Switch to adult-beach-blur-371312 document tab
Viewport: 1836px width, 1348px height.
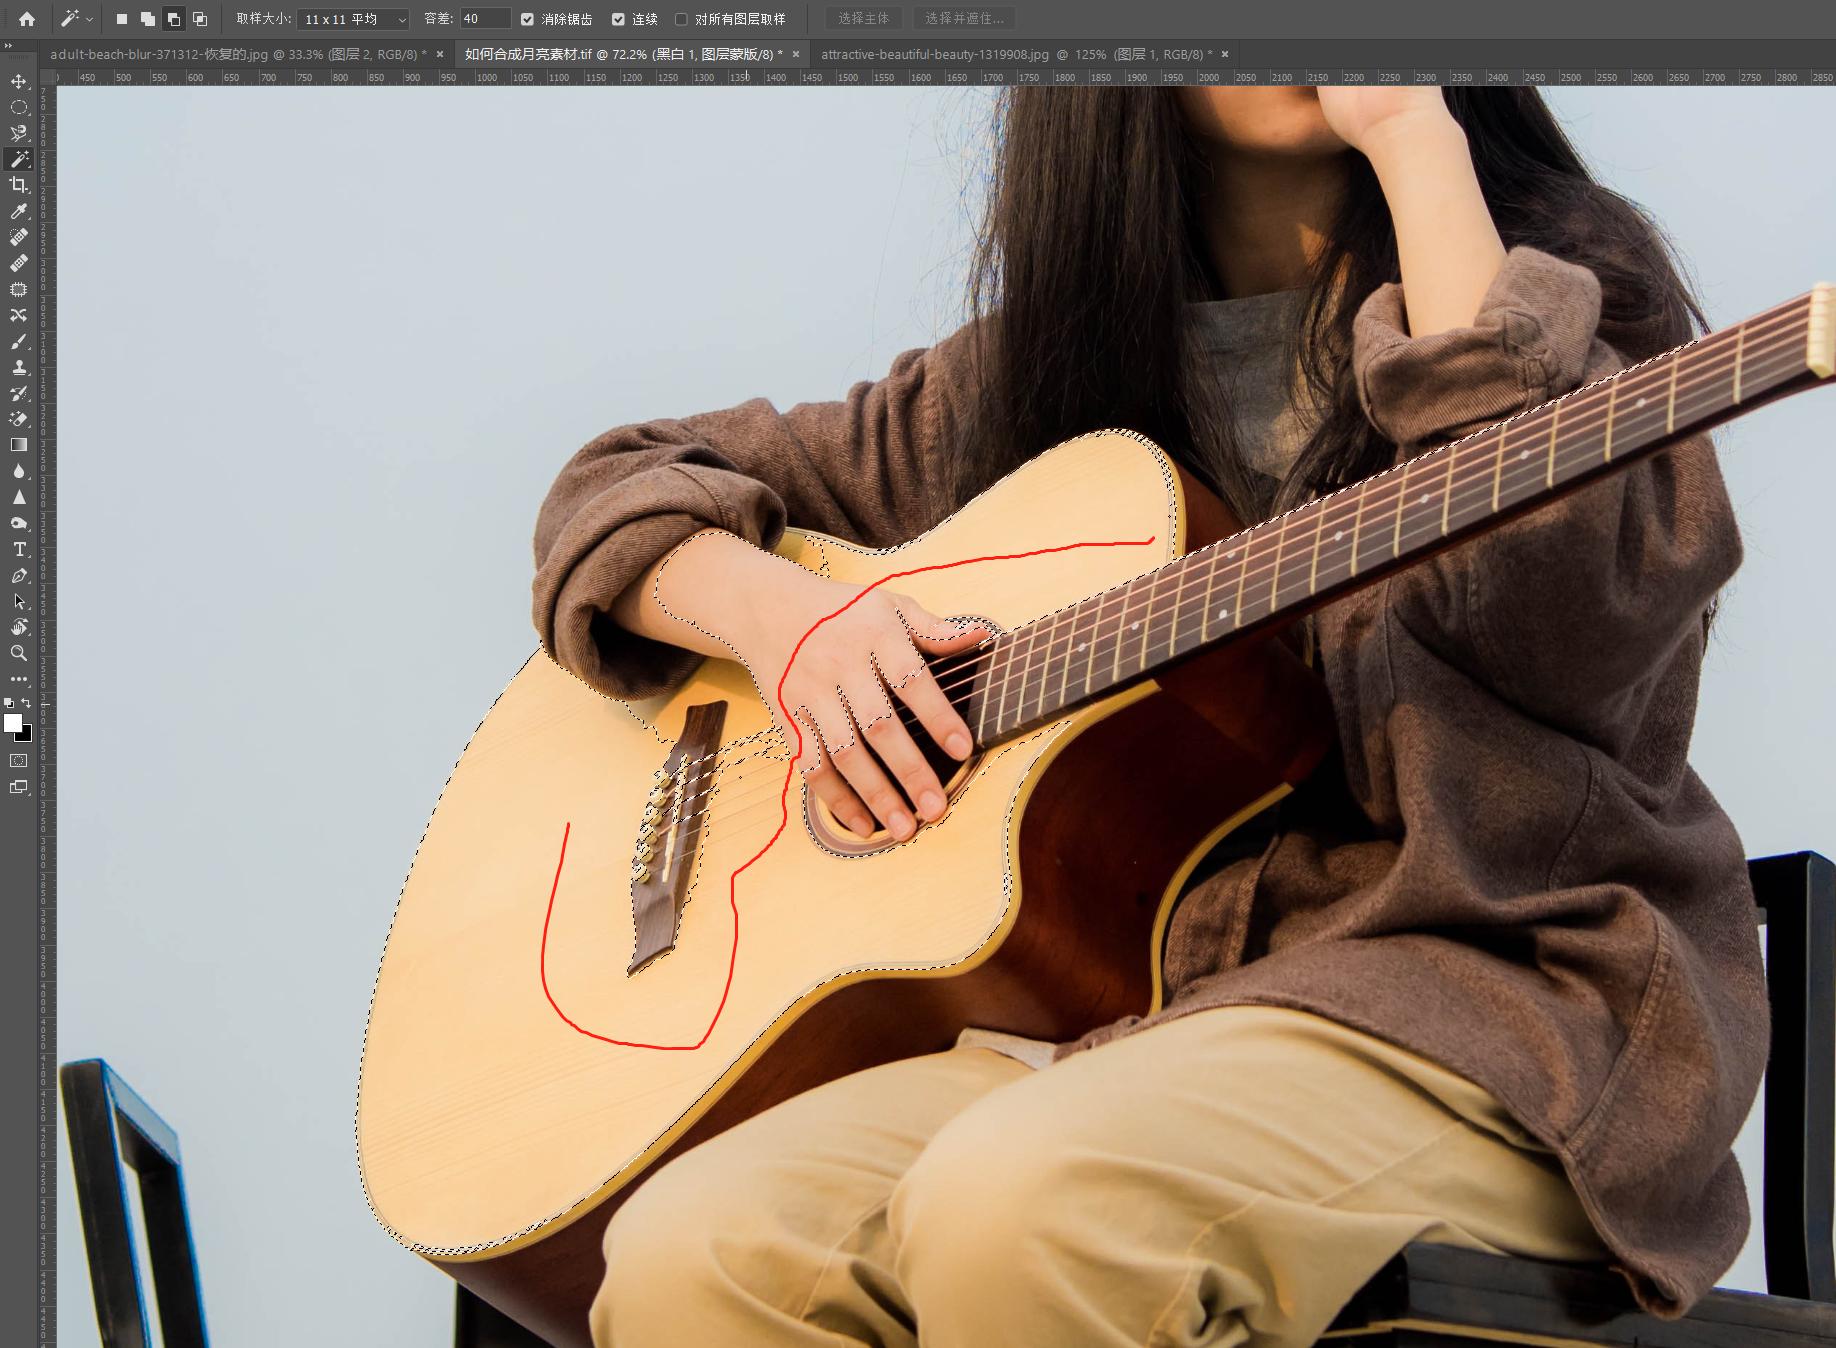tap(237, 54)
